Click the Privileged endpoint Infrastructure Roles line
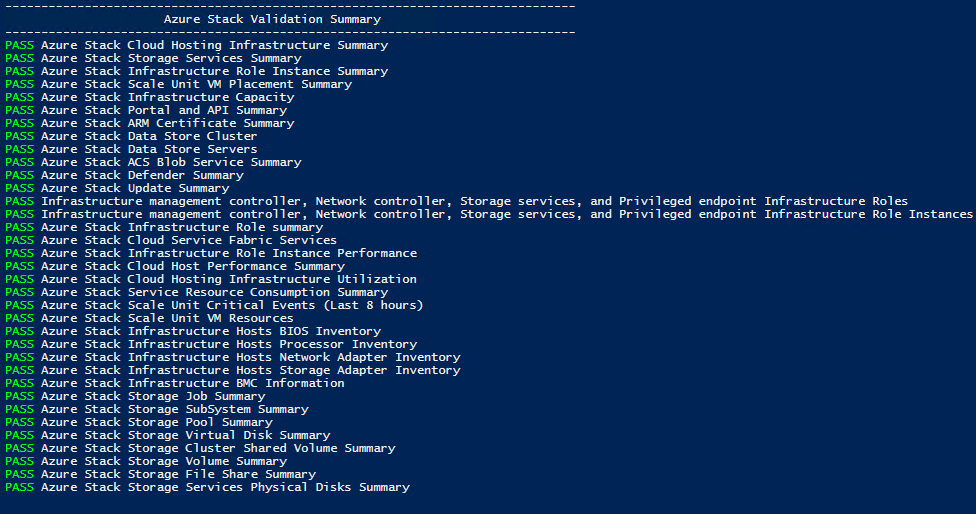Viewport: 976px width, 514px height. coord(457,202)
